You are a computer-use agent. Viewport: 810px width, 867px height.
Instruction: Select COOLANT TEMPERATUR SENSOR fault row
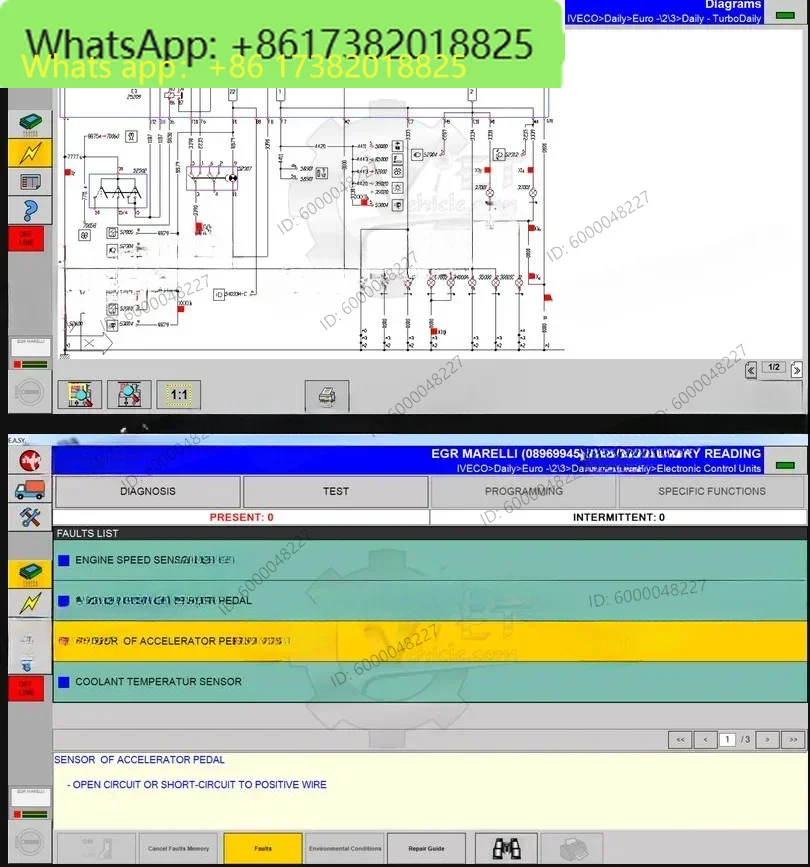point(430,682)
